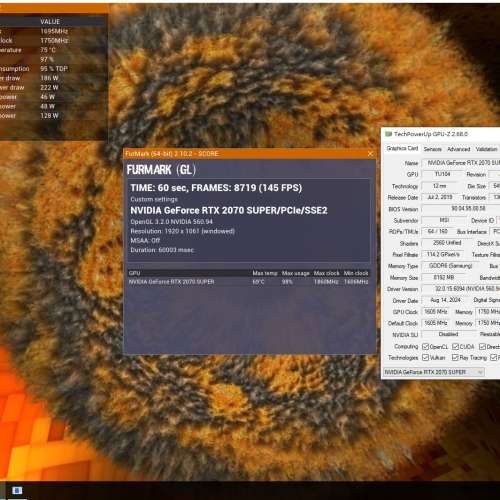Click the NVIDIA SLI Disabled field

pos(448,334)
